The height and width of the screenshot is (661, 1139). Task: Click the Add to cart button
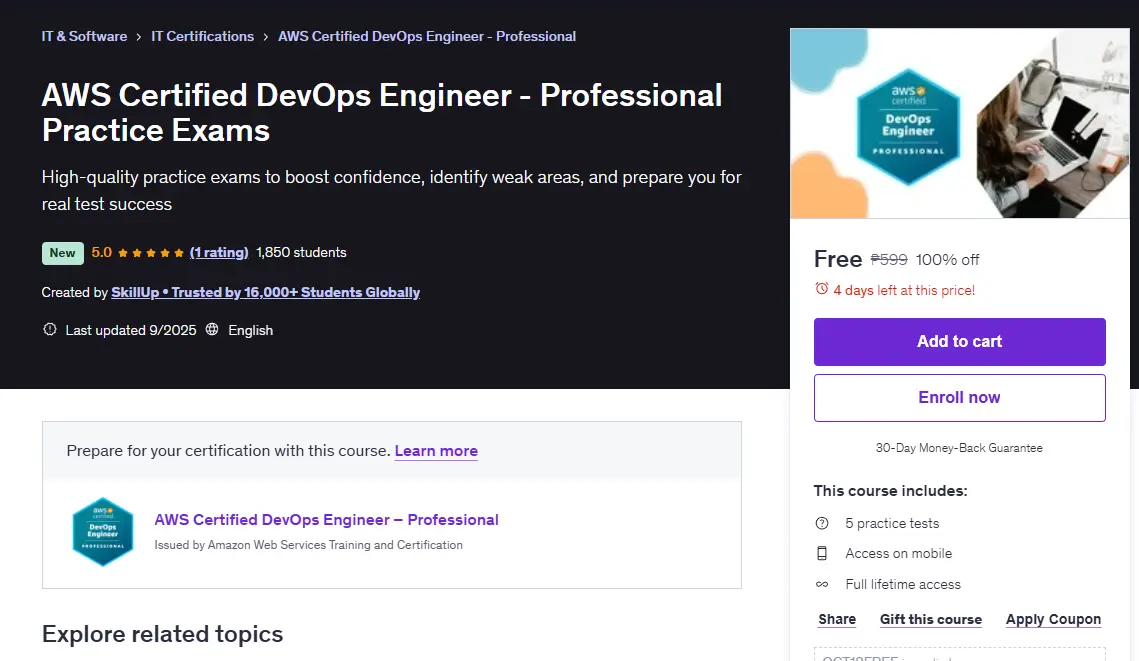coord(960,341)
